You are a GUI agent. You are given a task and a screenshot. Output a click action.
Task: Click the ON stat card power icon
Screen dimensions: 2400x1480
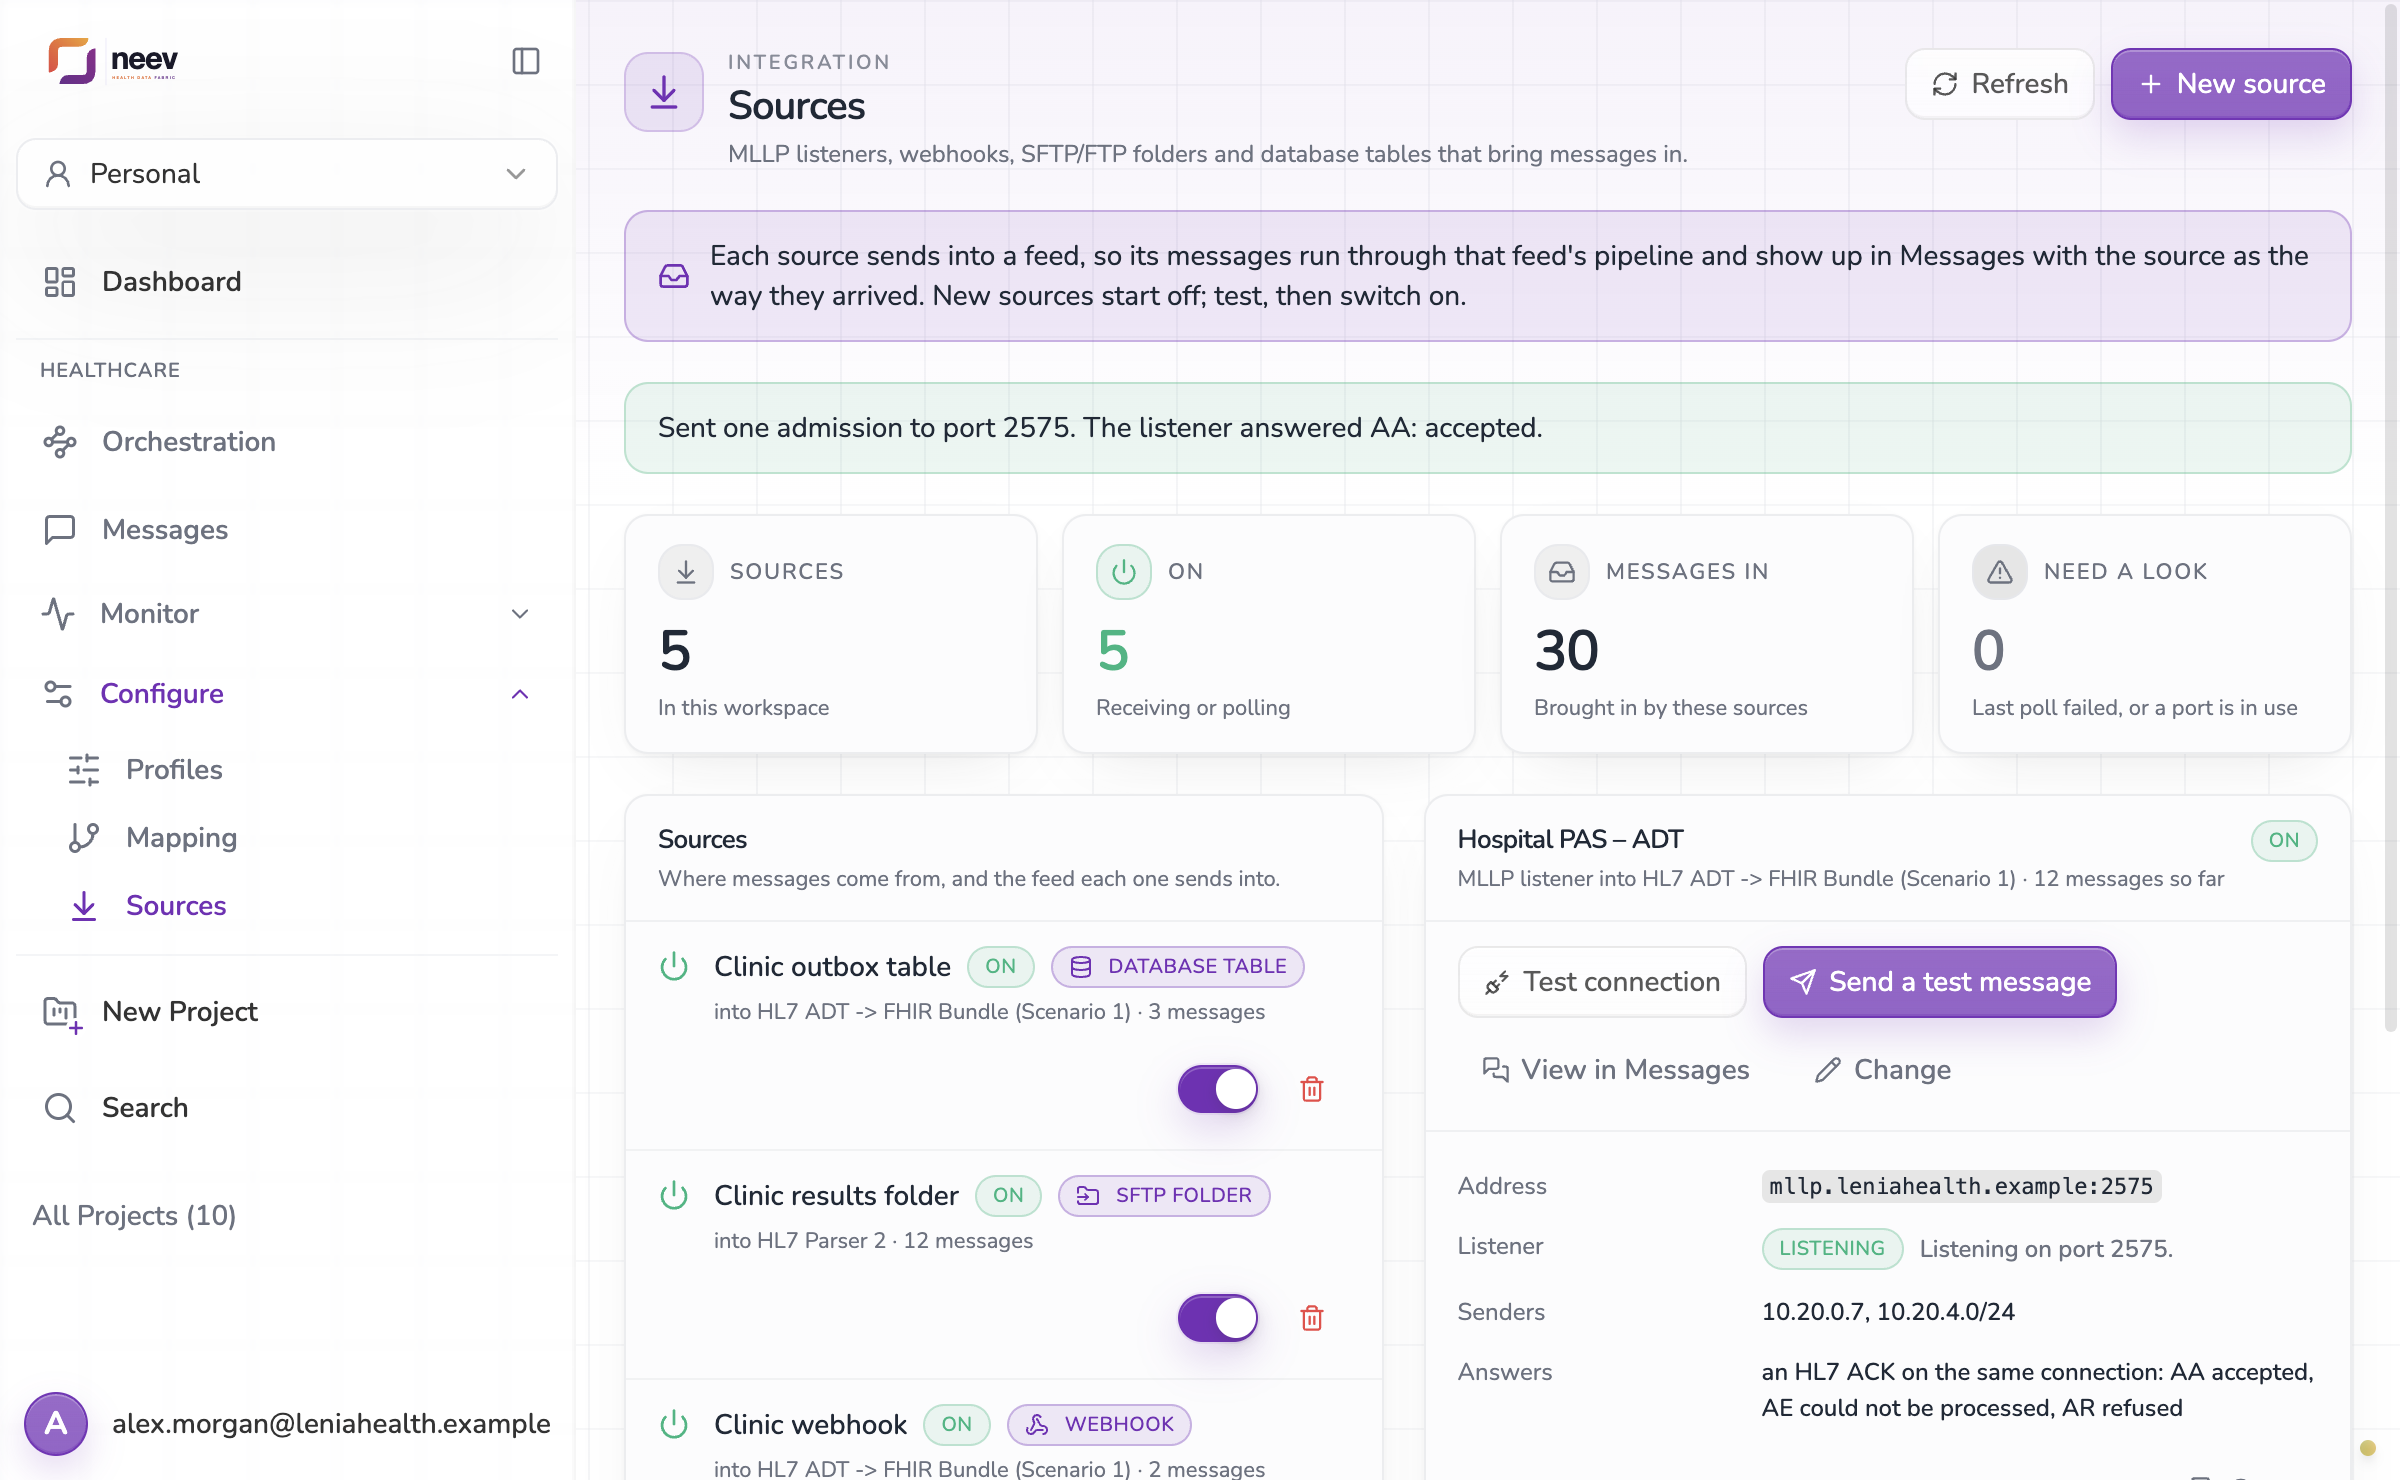point(1124,572)
